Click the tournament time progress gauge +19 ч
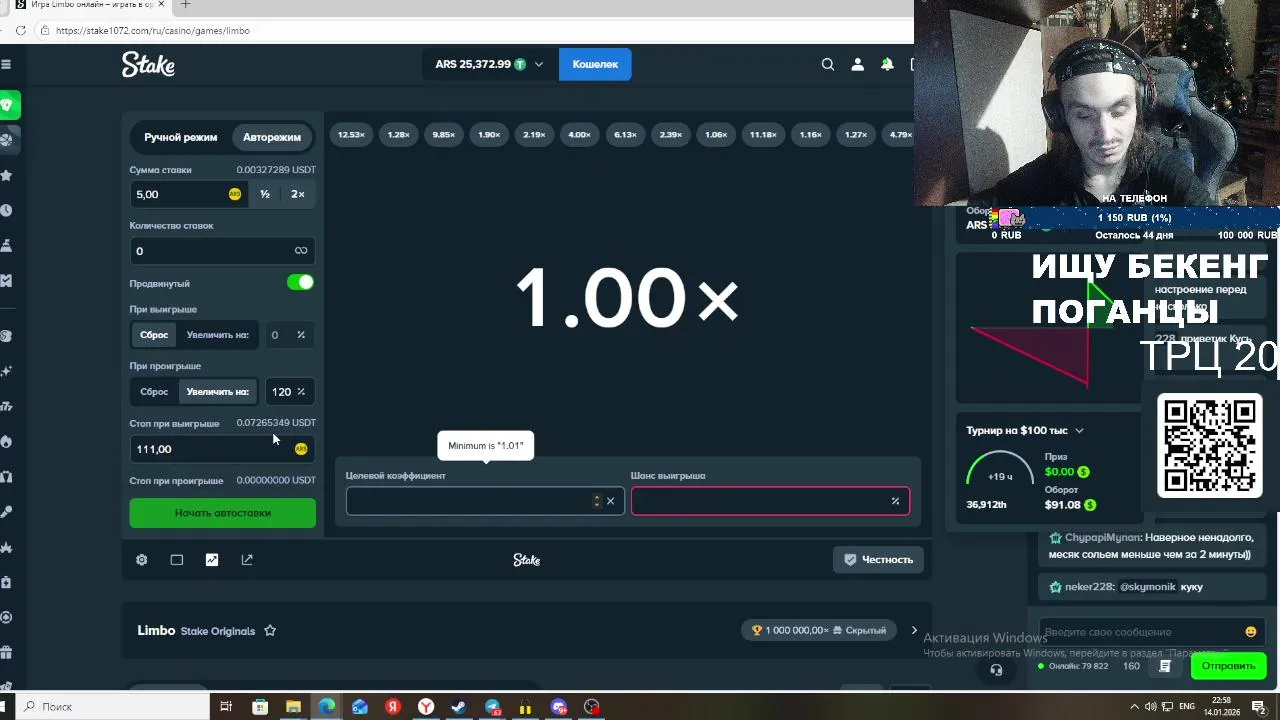This screenshot has height=720, width=1280. [x=1000, y=477]
